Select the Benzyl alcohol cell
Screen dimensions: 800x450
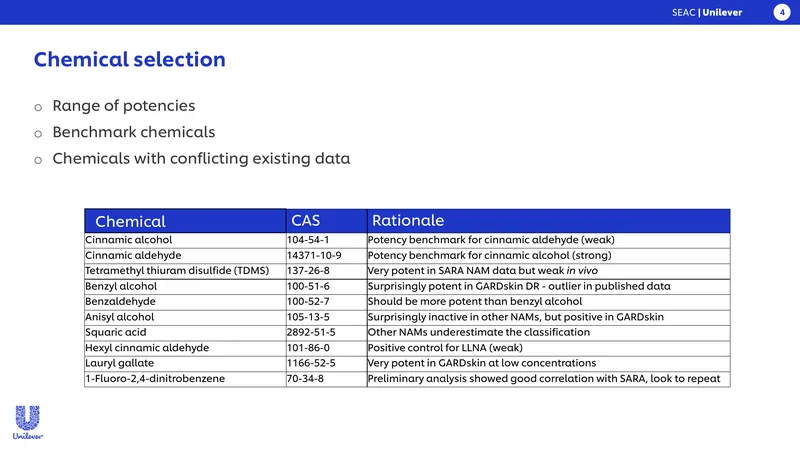(x=185, y=286)
